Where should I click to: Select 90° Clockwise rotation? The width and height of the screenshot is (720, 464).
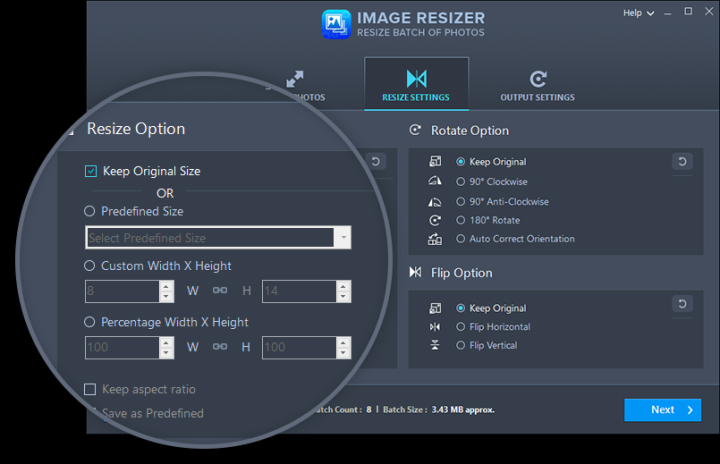pos(461,181)
